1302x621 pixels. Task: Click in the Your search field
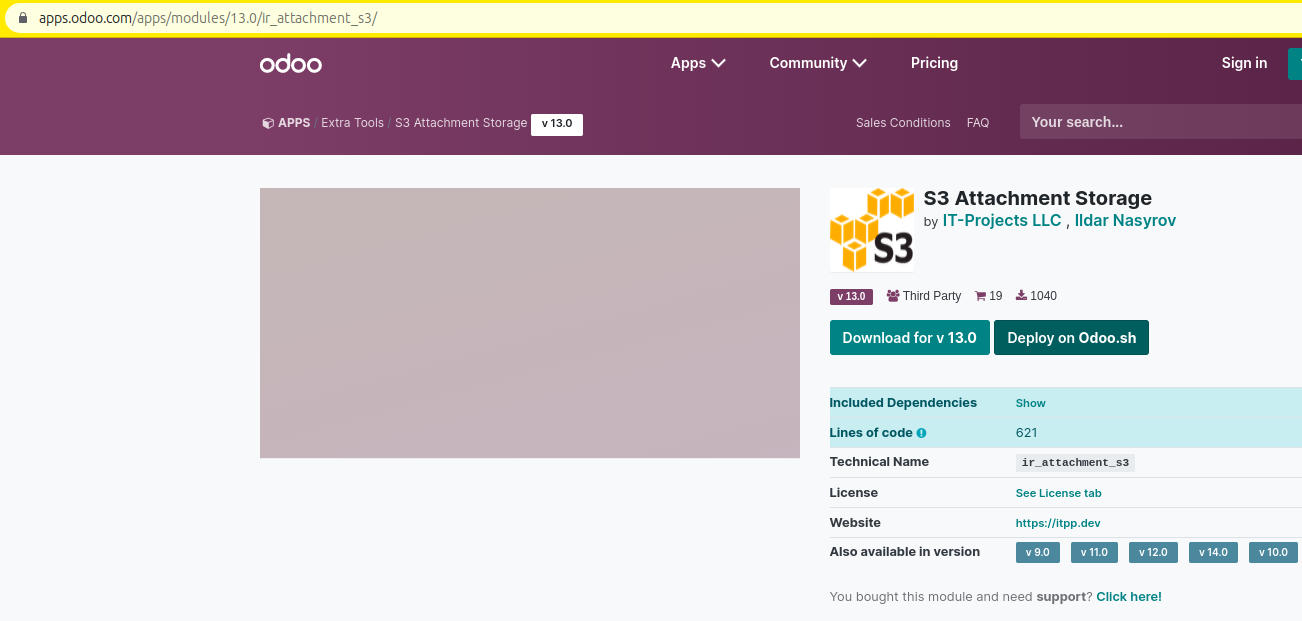coord(1160,122)
